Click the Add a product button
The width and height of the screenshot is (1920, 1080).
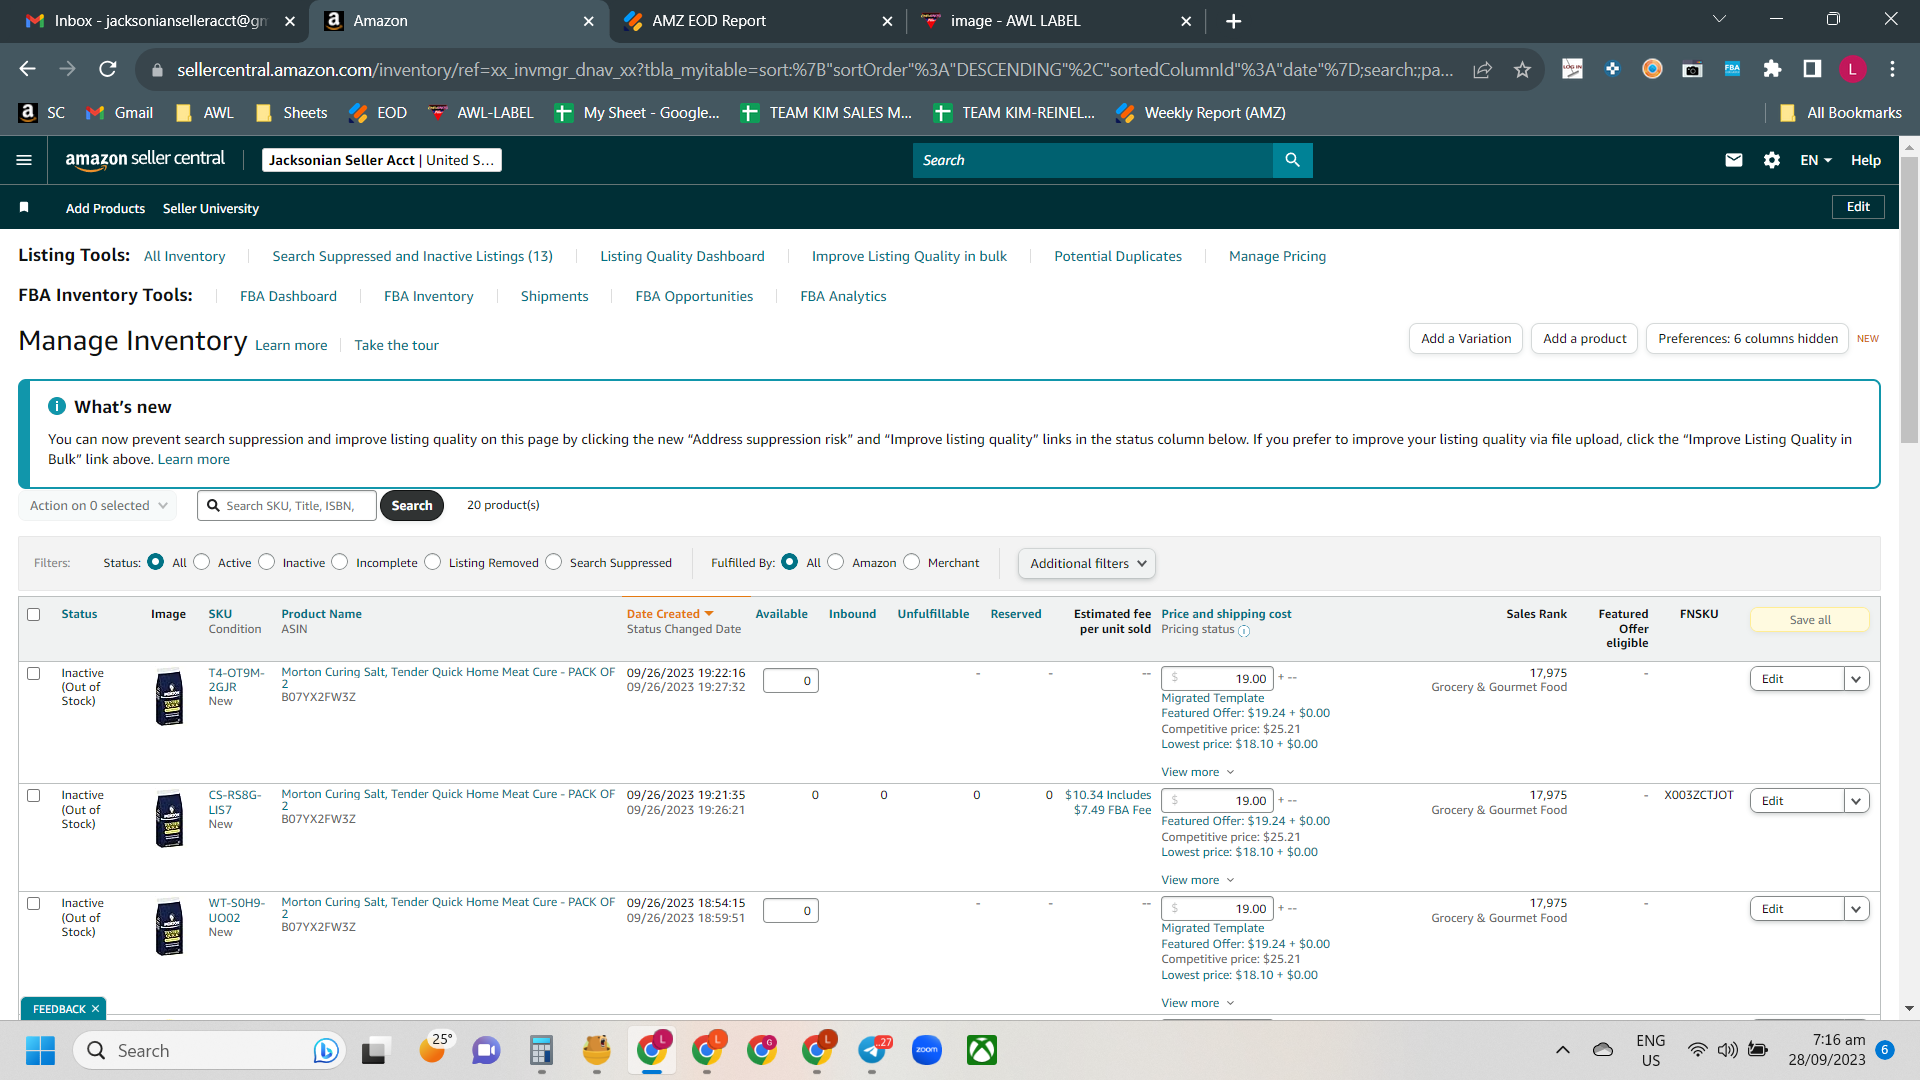[1585, 339]
